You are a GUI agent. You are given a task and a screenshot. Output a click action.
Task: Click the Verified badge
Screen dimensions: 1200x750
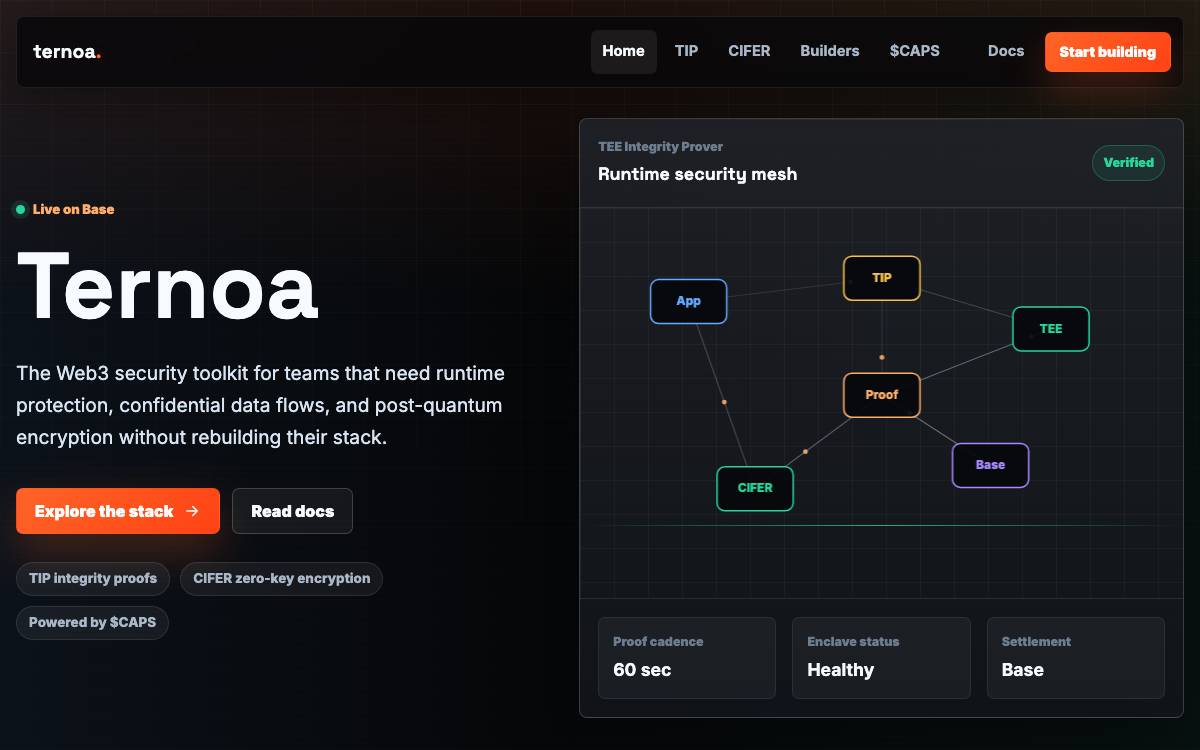pos(1128,163)
